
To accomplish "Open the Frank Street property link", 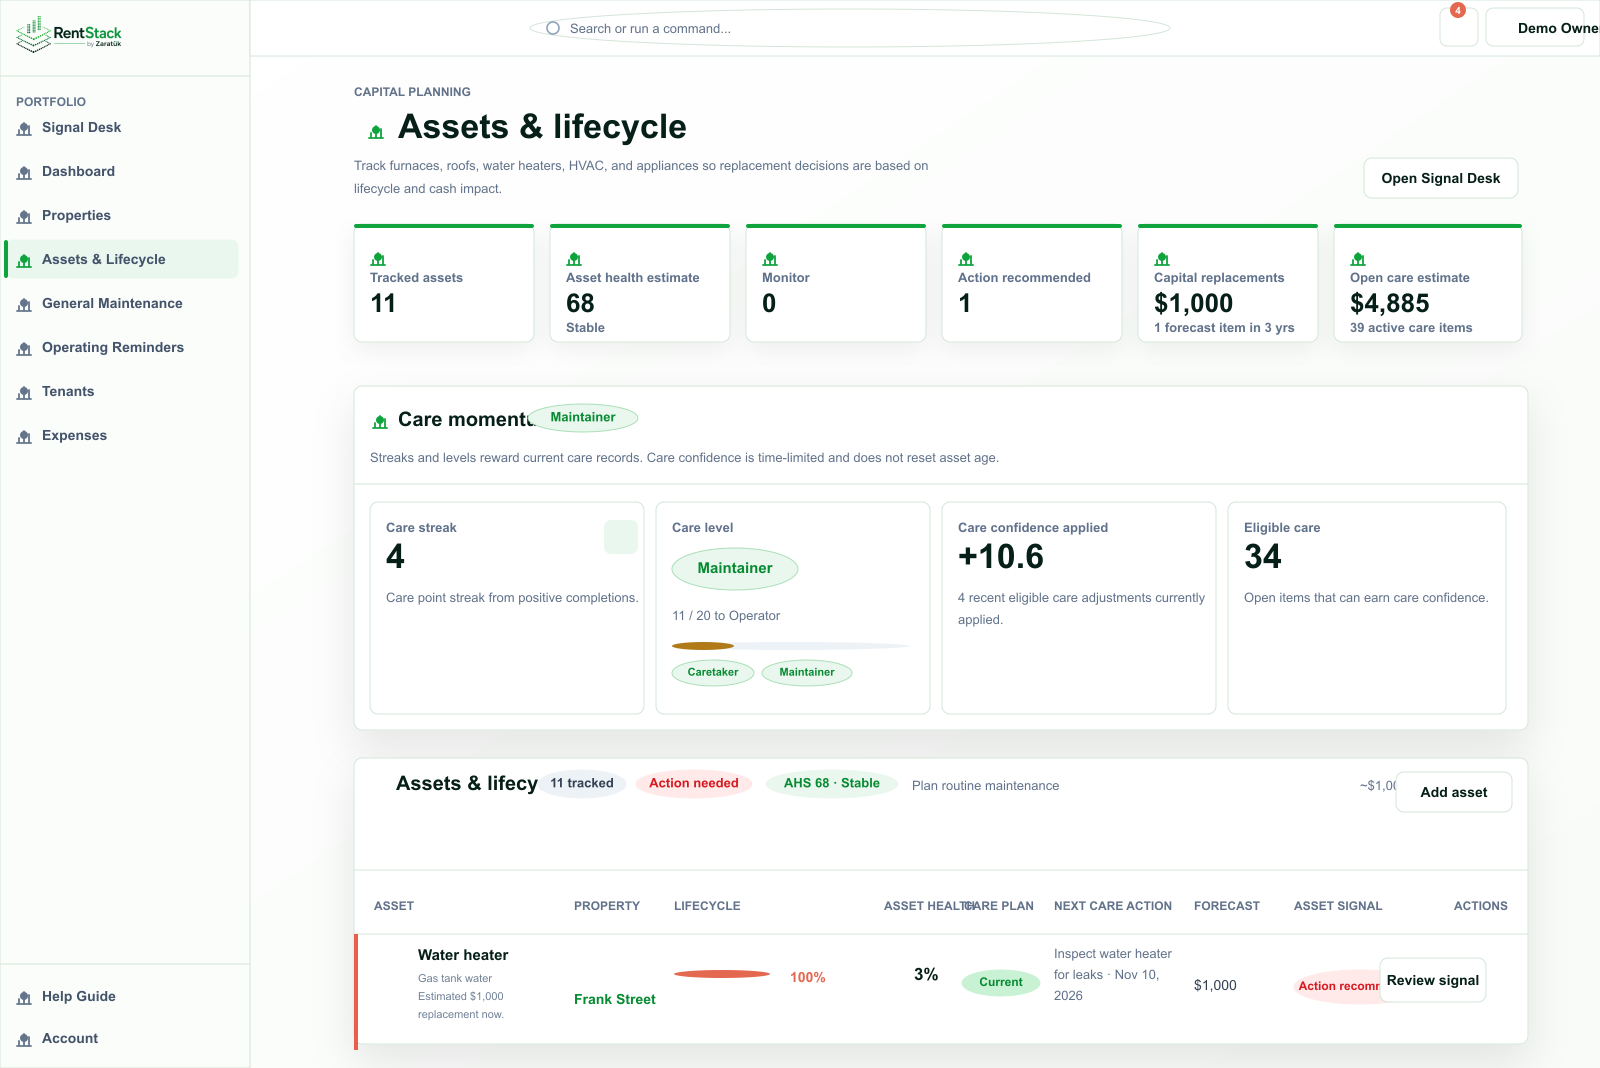I will pyautogui.click(x=615, y=999).
